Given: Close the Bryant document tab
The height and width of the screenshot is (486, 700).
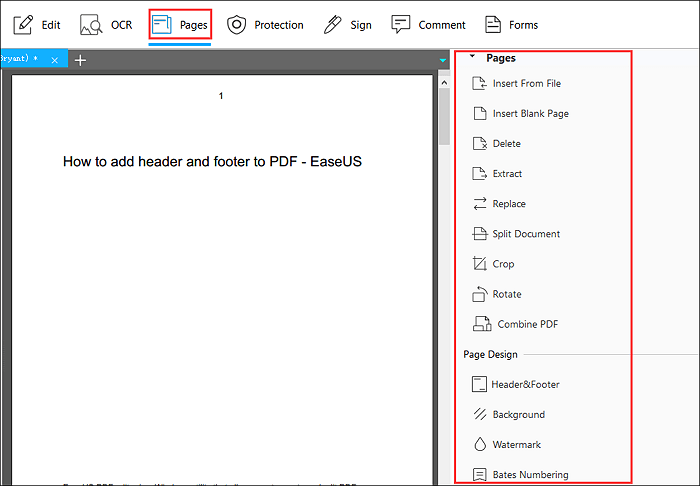Looking at the screenshot, I should point(54,60).
